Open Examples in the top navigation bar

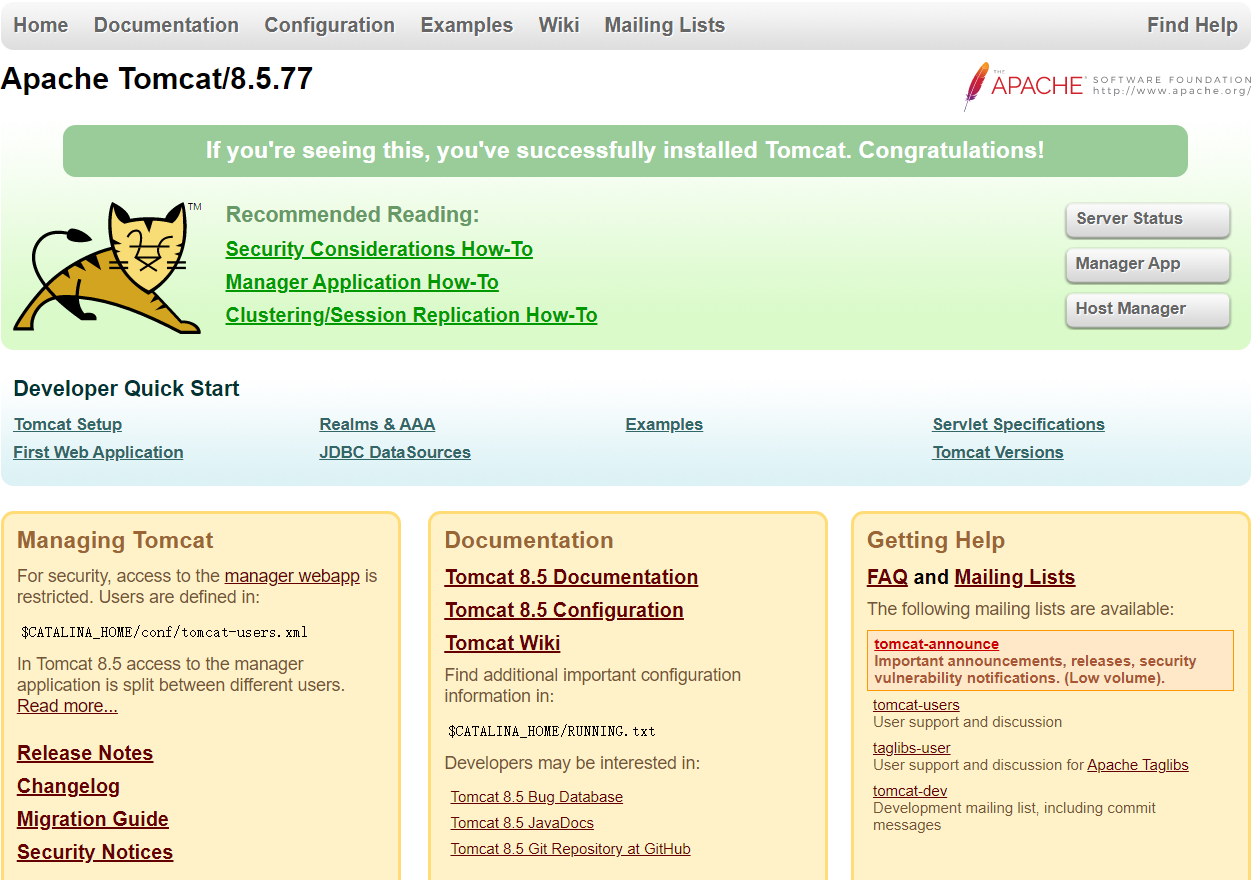[466, 25]
